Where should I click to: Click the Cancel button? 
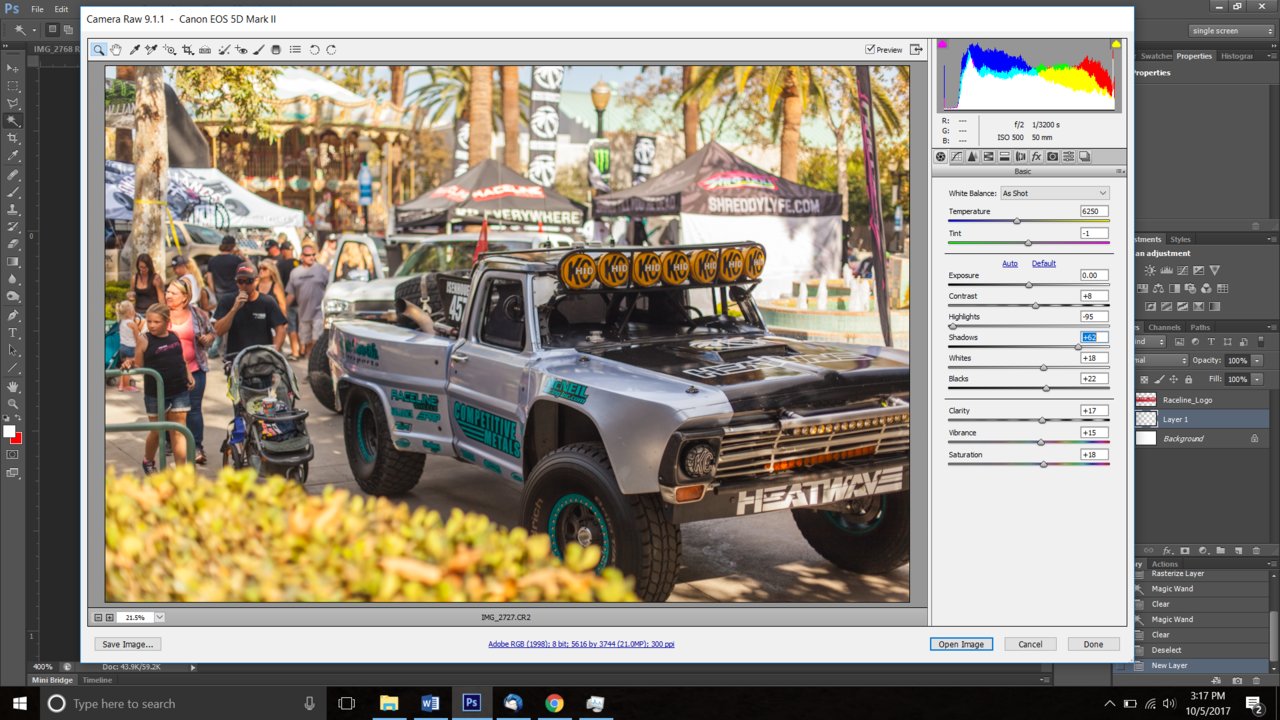click(1030, 644)
